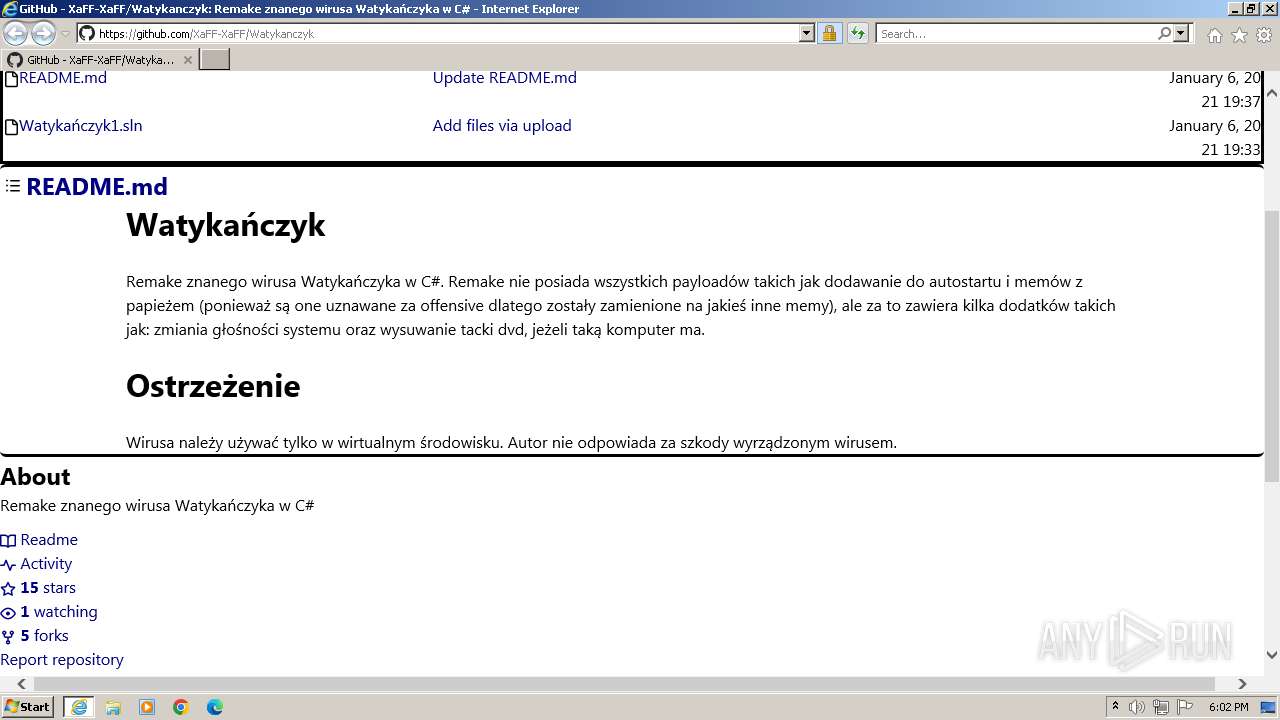Open the Readme sidebar link
This screenshot has width=1280, height=720.
49,540
